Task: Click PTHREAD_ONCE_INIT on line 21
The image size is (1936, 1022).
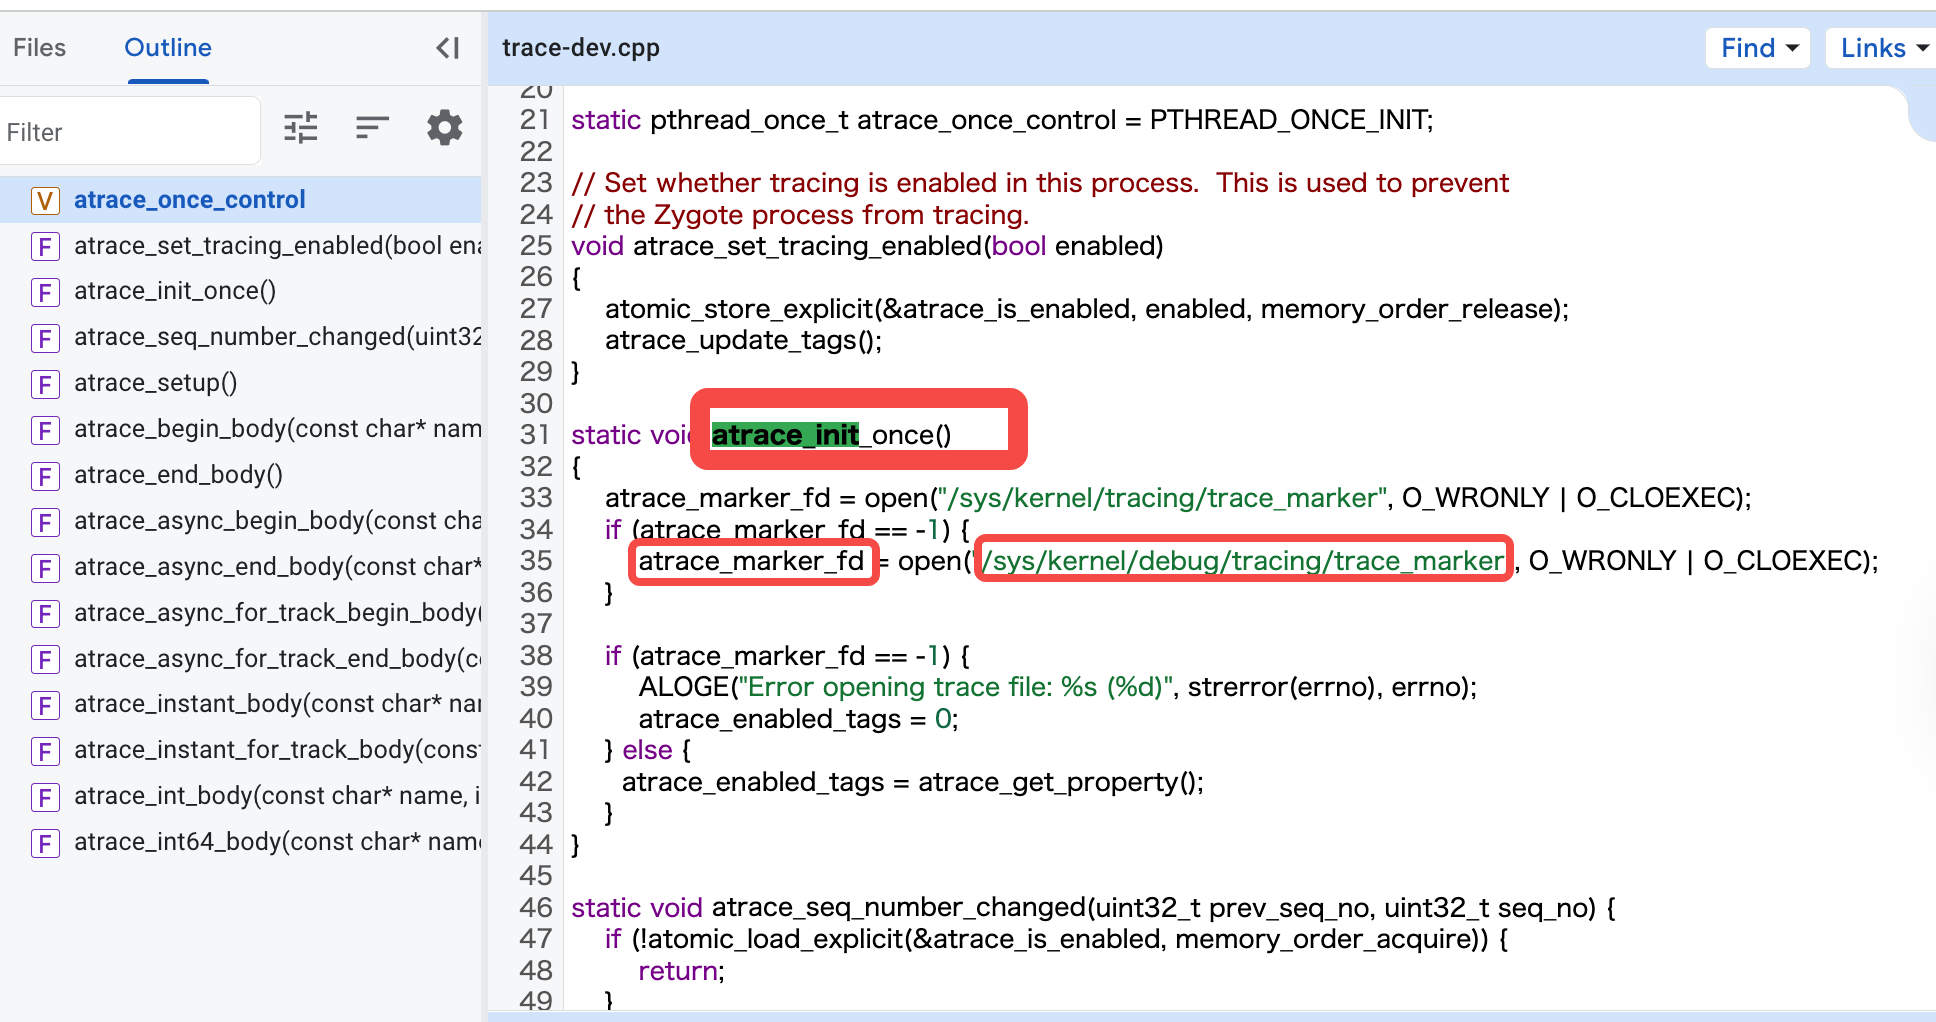Action: click(x=1288, y=120)
